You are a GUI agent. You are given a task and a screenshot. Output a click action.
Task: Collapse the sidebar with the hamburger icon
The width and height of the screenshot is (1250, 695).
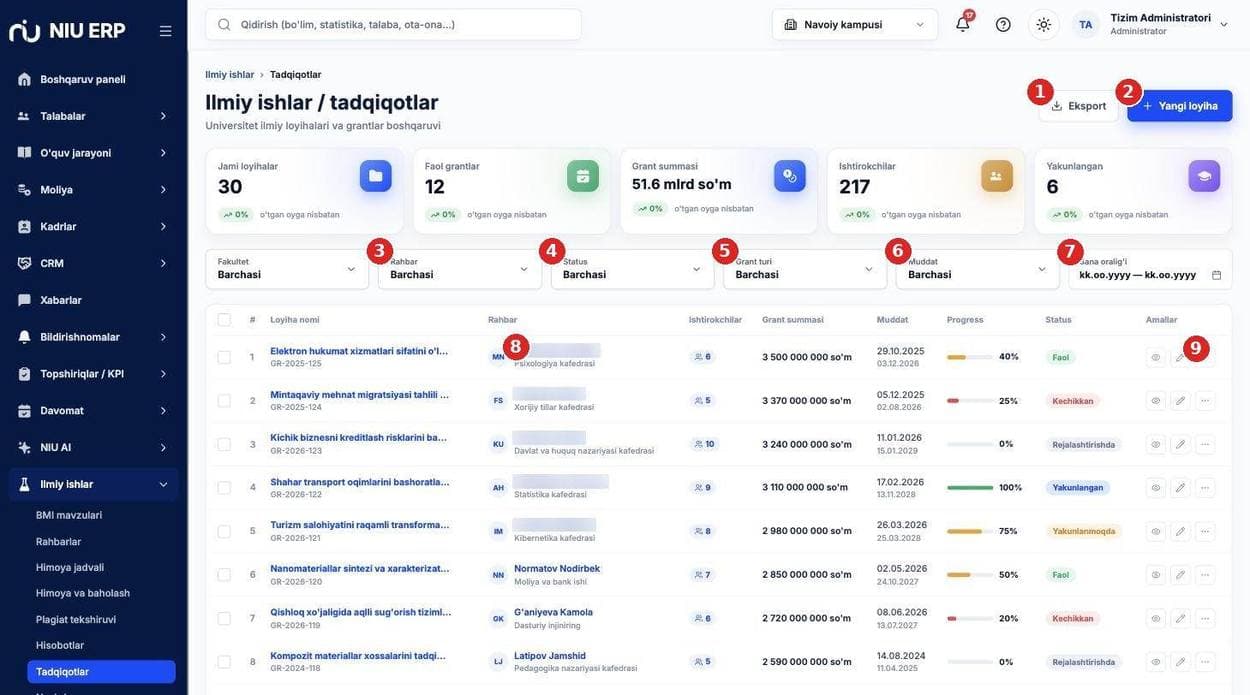point(165,31)
